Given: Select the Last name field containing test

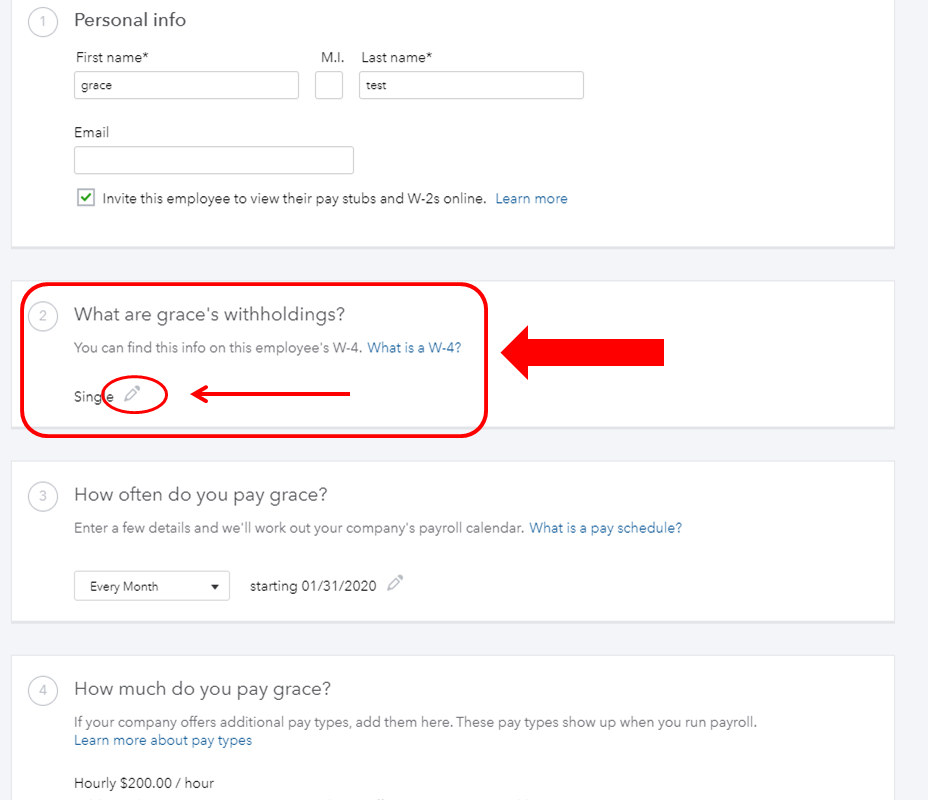Looking at the screenshot, I should 471,86.
